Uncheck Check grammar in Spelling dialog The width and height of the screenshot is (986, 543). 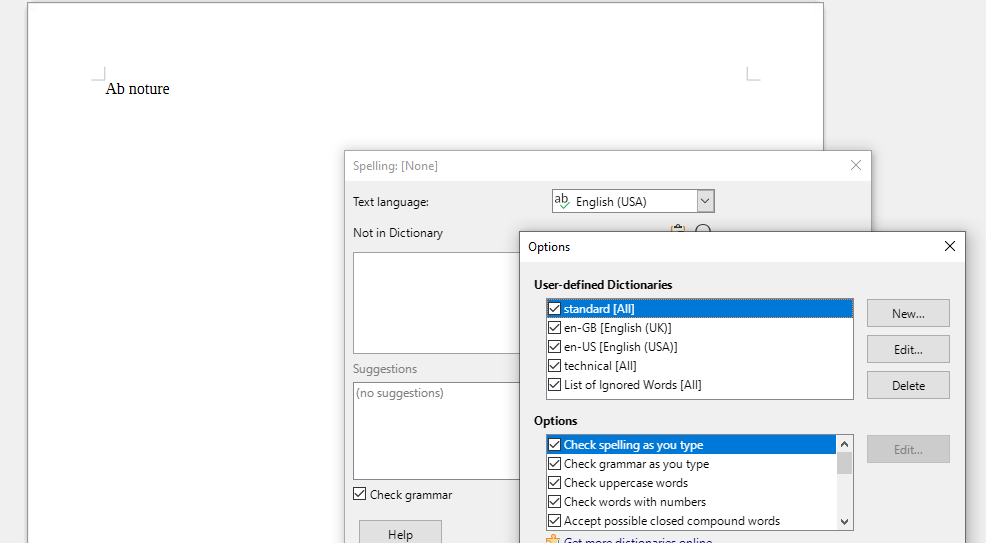[360, 494]
